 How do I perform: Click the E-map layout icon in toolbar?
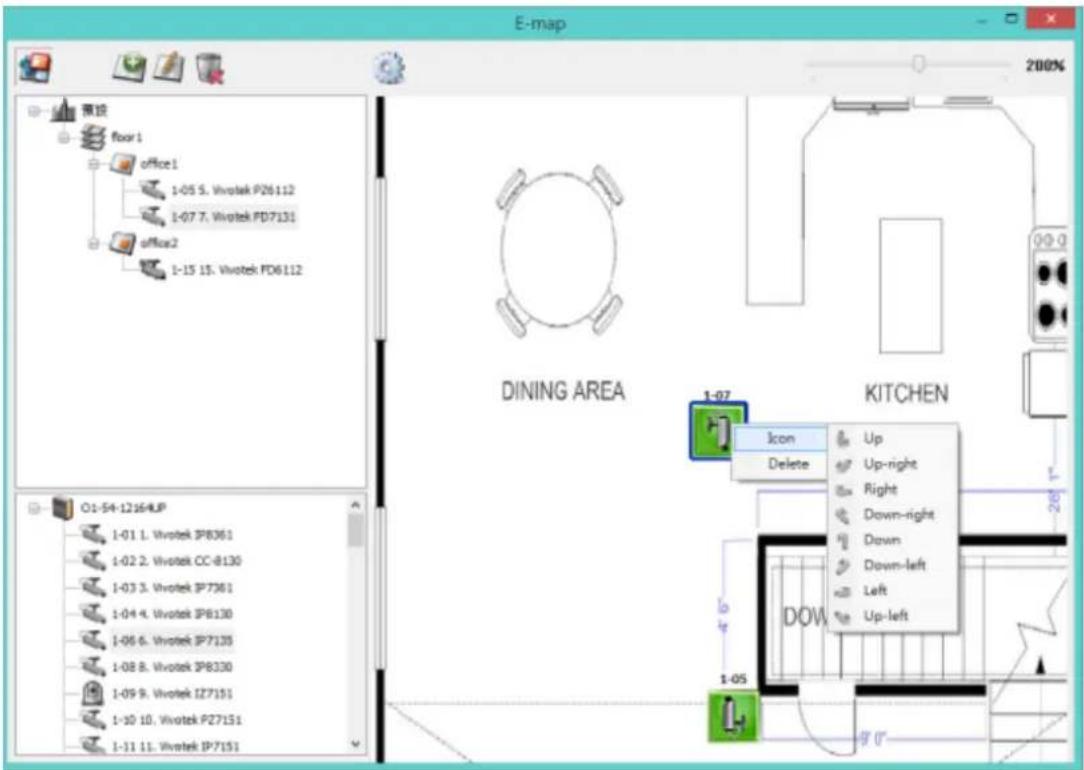click(x=34, y=68)
